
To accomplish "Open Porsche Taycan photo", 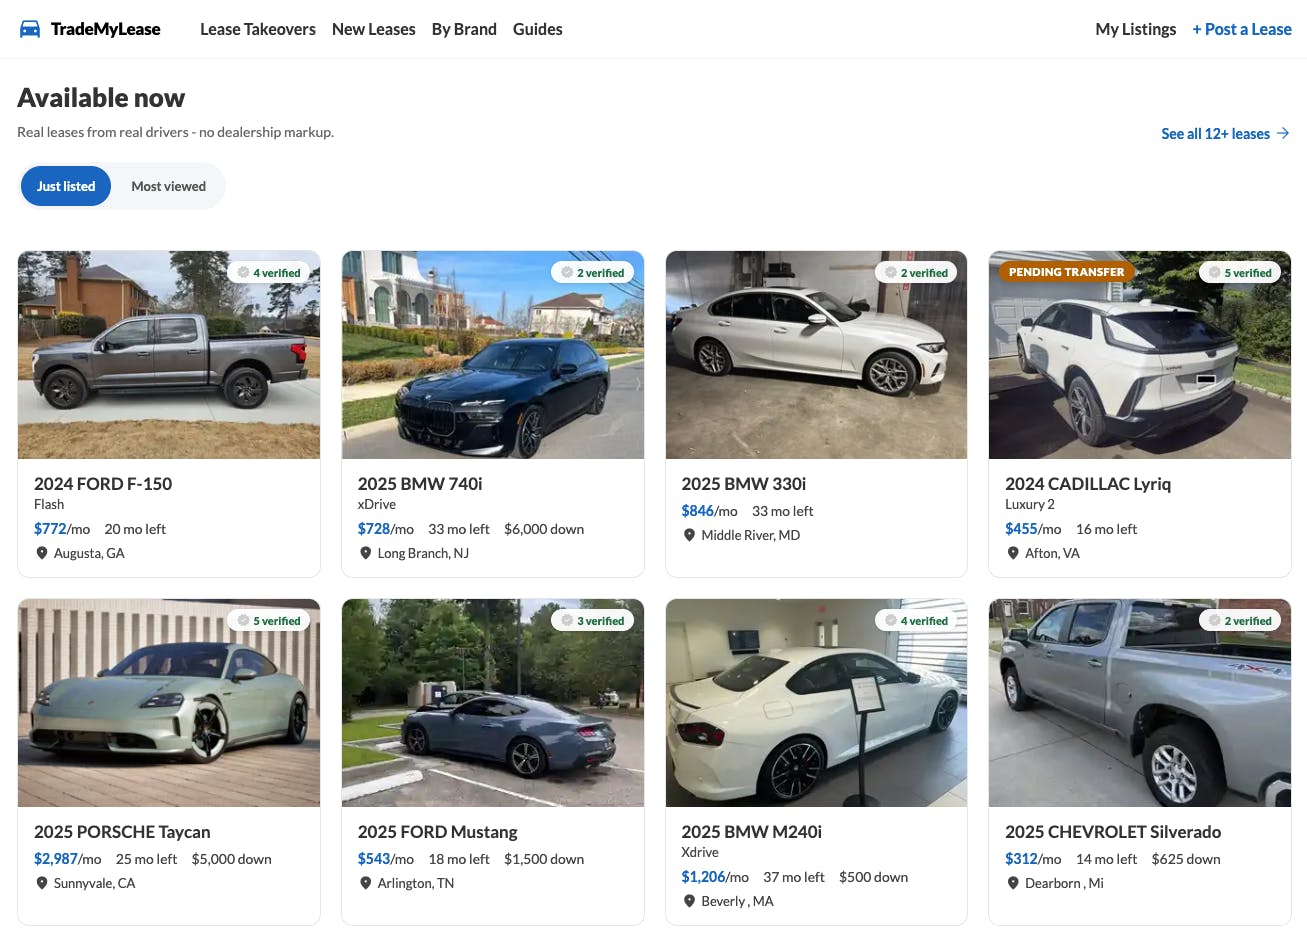I will (x=169, y=703).
